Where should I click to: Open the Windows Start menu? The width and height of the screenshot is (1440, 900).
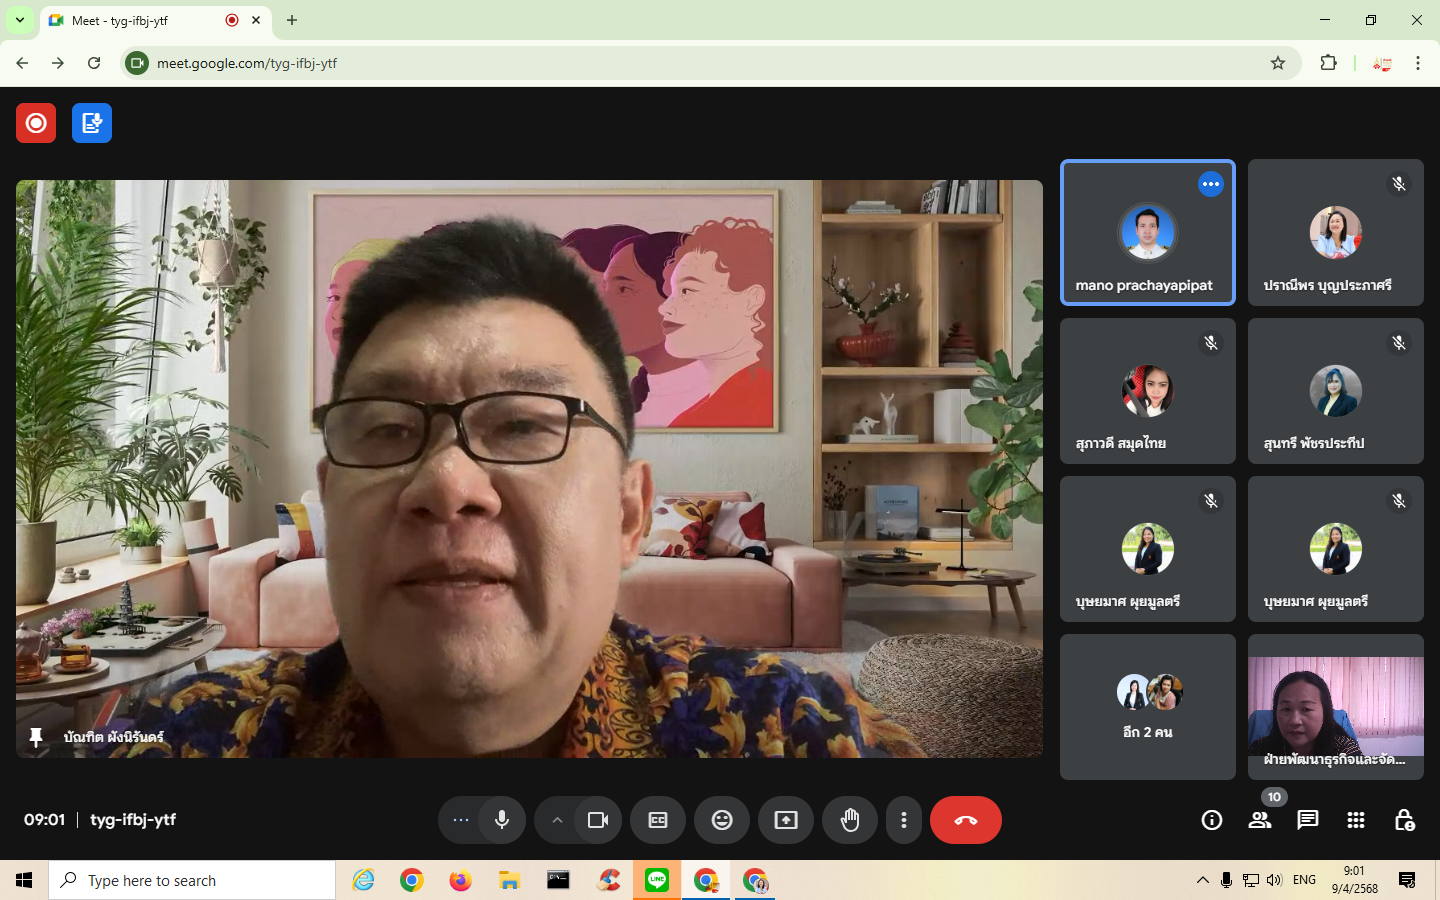point(24,880)
